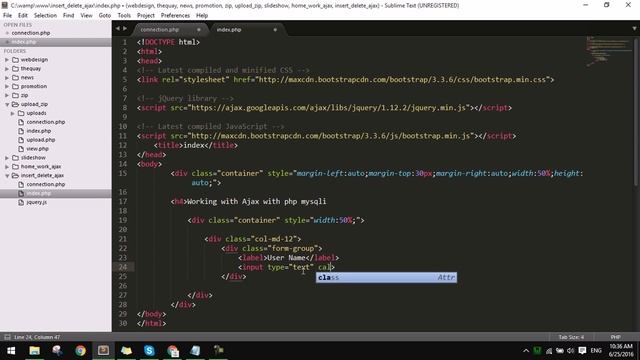
Task: Choose the 'class' autocomplete suggestion
Action: [x=386, y=278]
